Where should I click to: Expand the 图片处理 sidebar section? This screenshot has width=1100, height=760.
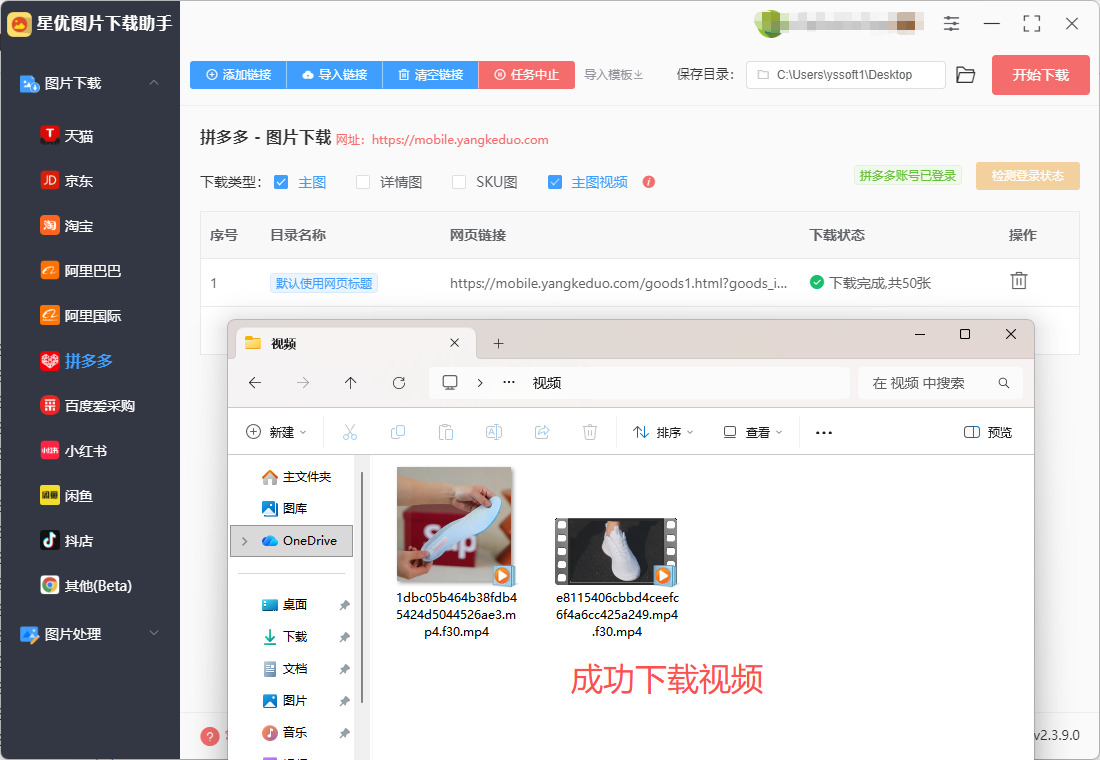(154, 633)
